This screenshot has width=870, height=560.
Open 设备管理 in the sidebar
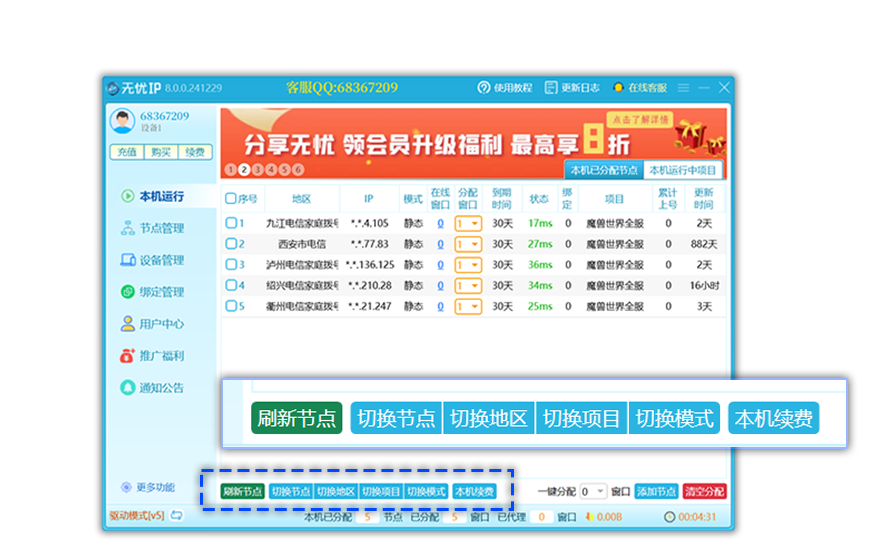[128, 260]
